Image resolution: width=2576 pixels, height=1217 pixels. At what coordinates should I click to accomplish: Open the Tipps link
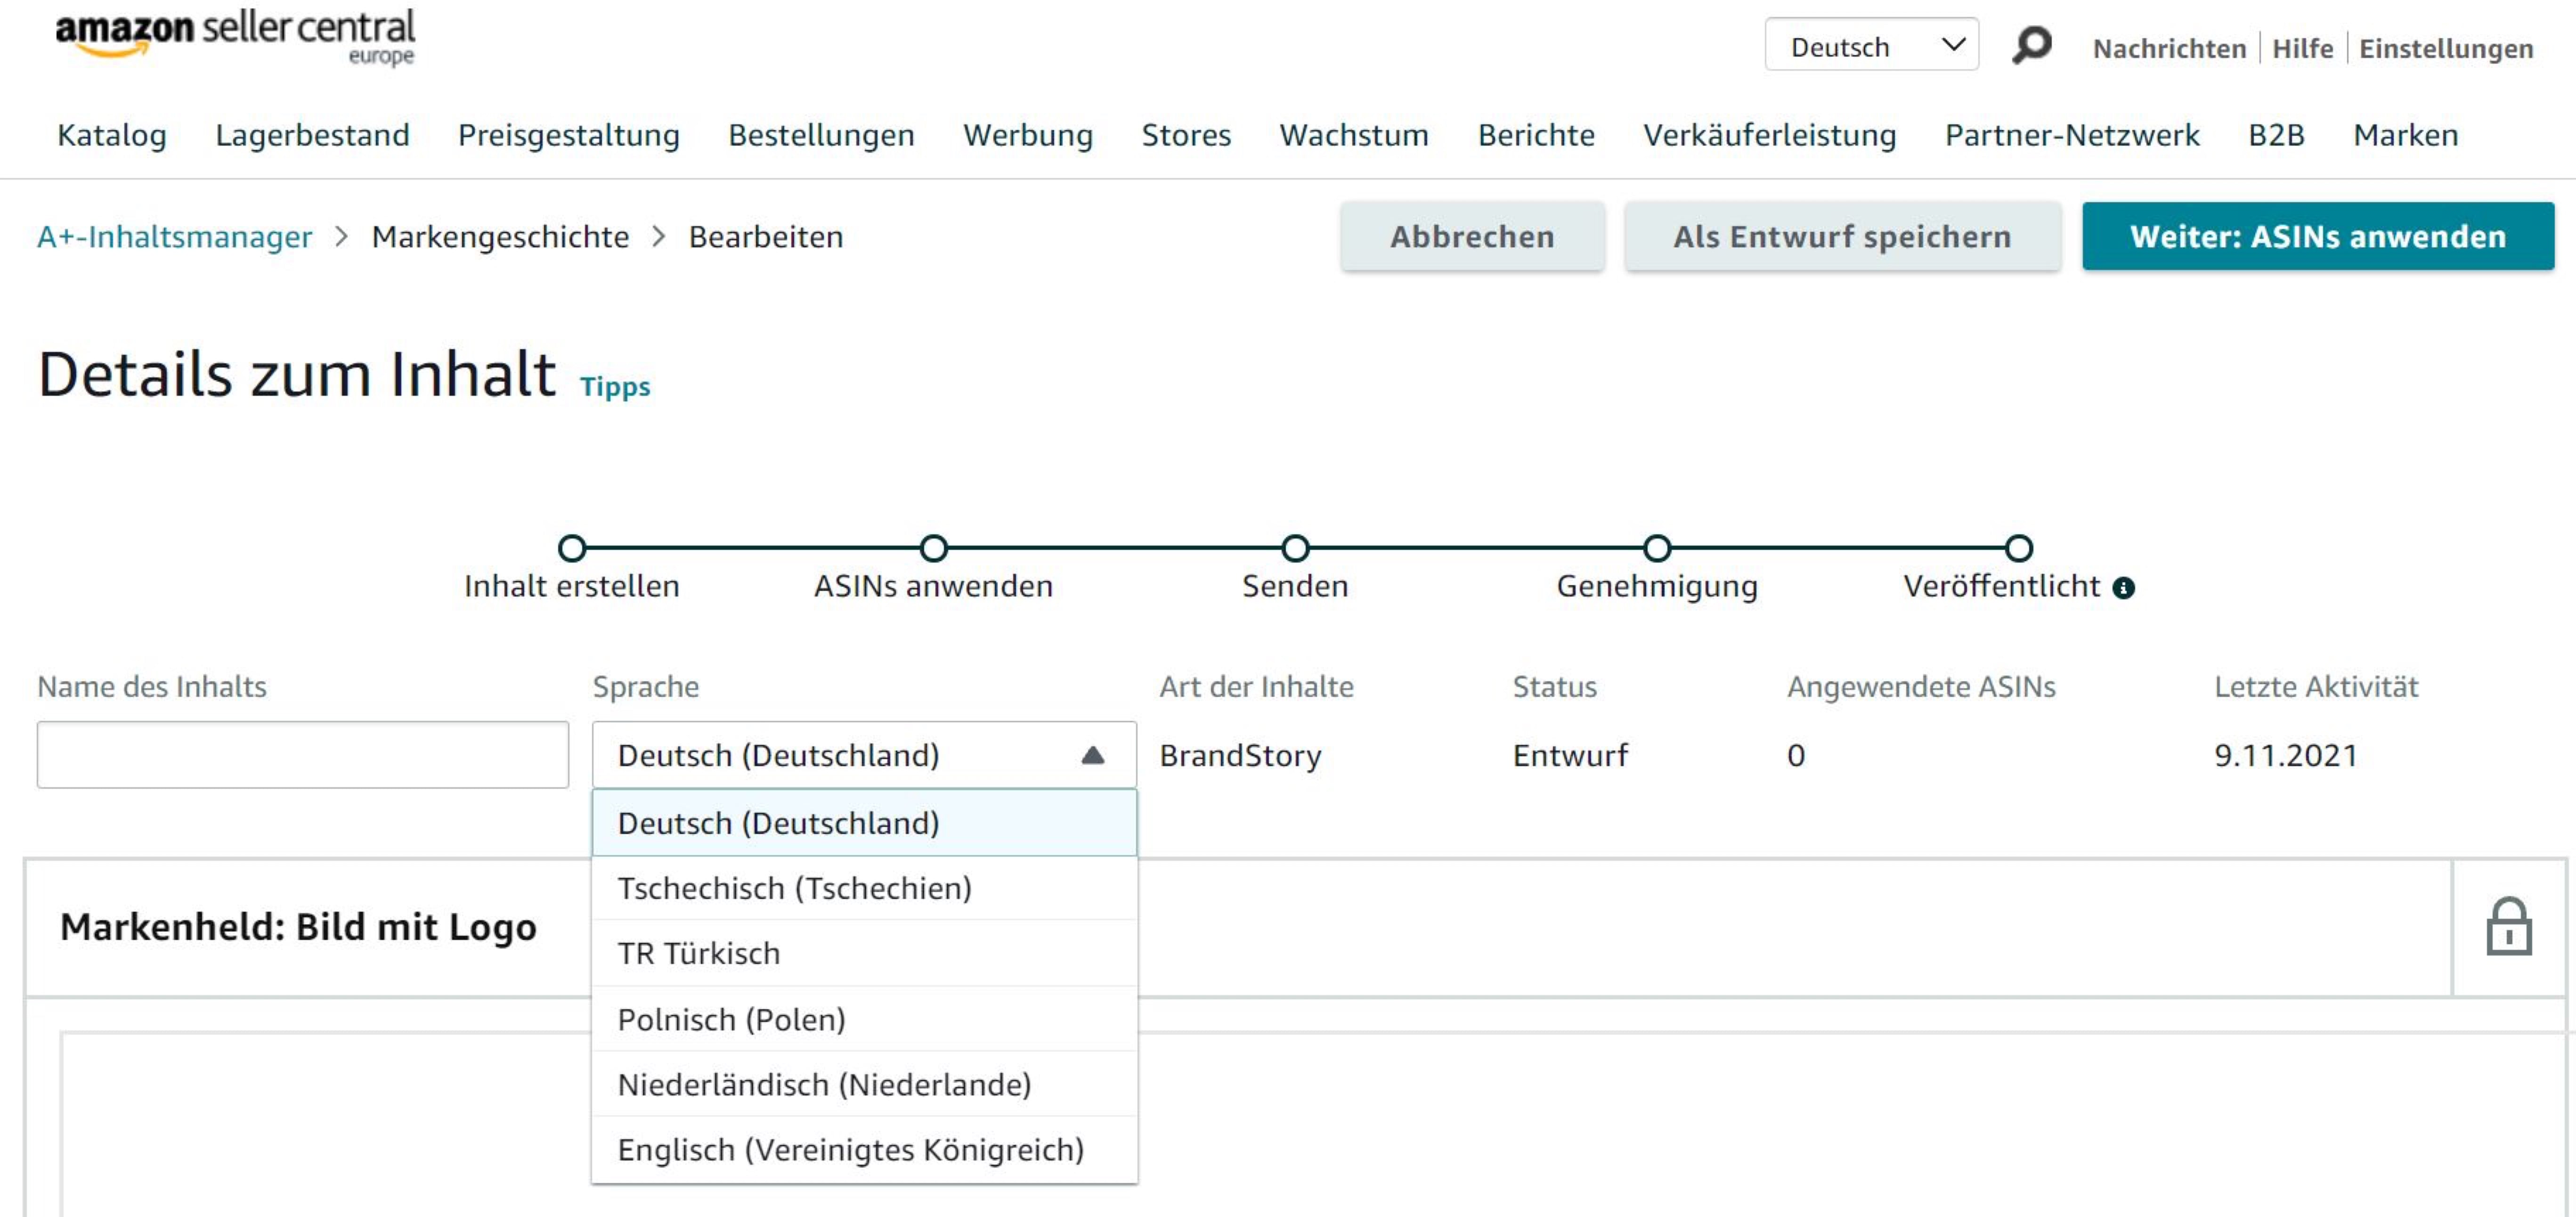pos(615,387)
